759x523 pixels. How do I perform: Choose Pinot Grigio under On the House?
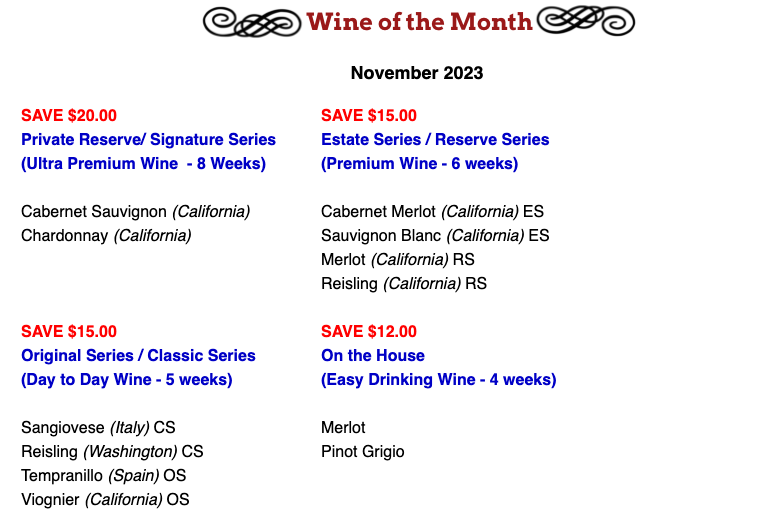pyautogui.click(x=363, y=452)
